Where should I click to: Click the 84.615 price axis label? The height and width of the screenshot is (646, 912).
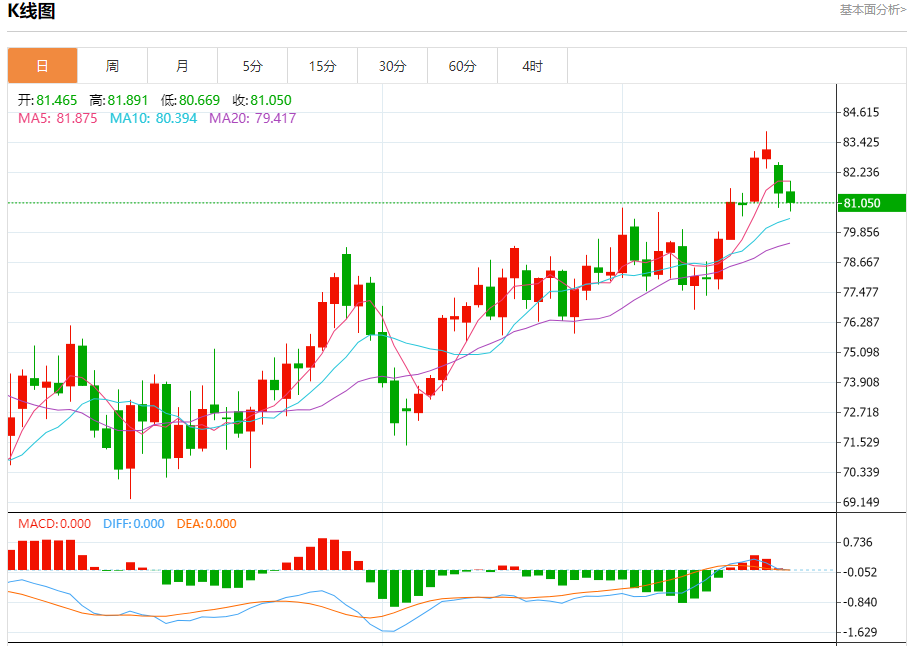[x=861, y=112]
